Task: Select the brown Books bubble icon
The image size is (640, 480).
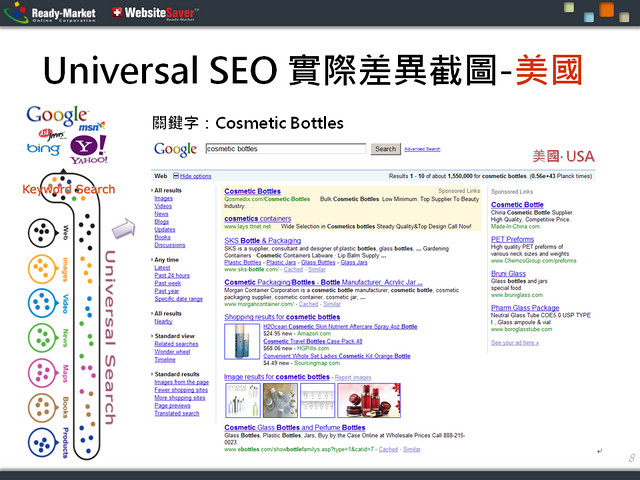Action: coord(42,408)
